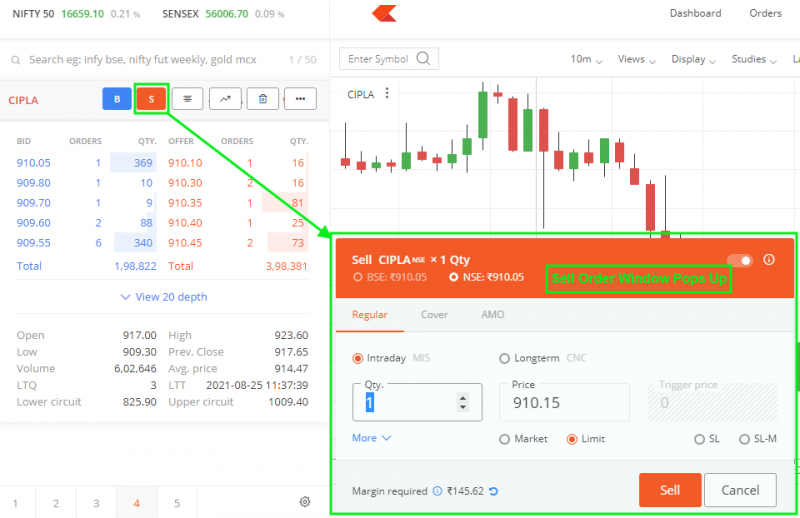Viewport: 800px width, 518px height.
Task: Open the chart's CIPLA three-dot menu
Action: (387, 93)
